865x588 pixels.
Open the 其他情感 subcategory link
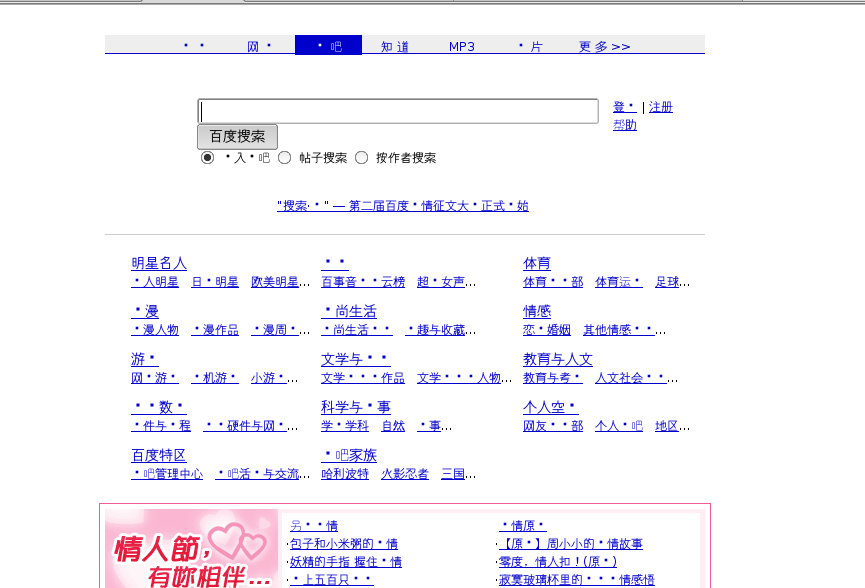(619, 330)
